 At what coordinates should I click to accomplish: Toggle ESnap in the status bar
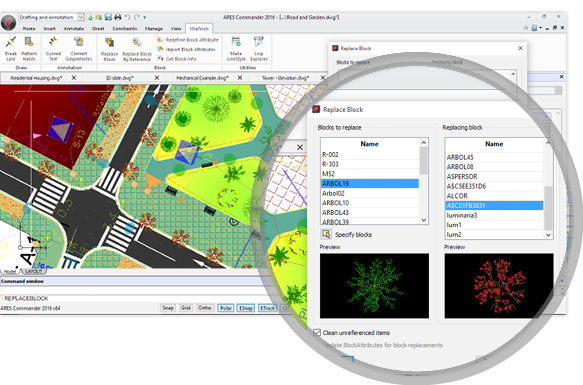point(245,308)
